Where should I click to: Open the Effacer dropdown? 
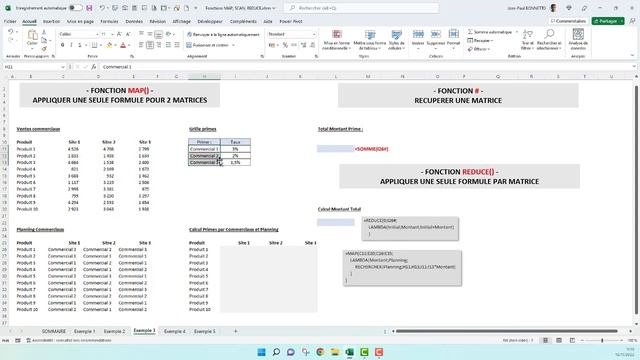478,49
